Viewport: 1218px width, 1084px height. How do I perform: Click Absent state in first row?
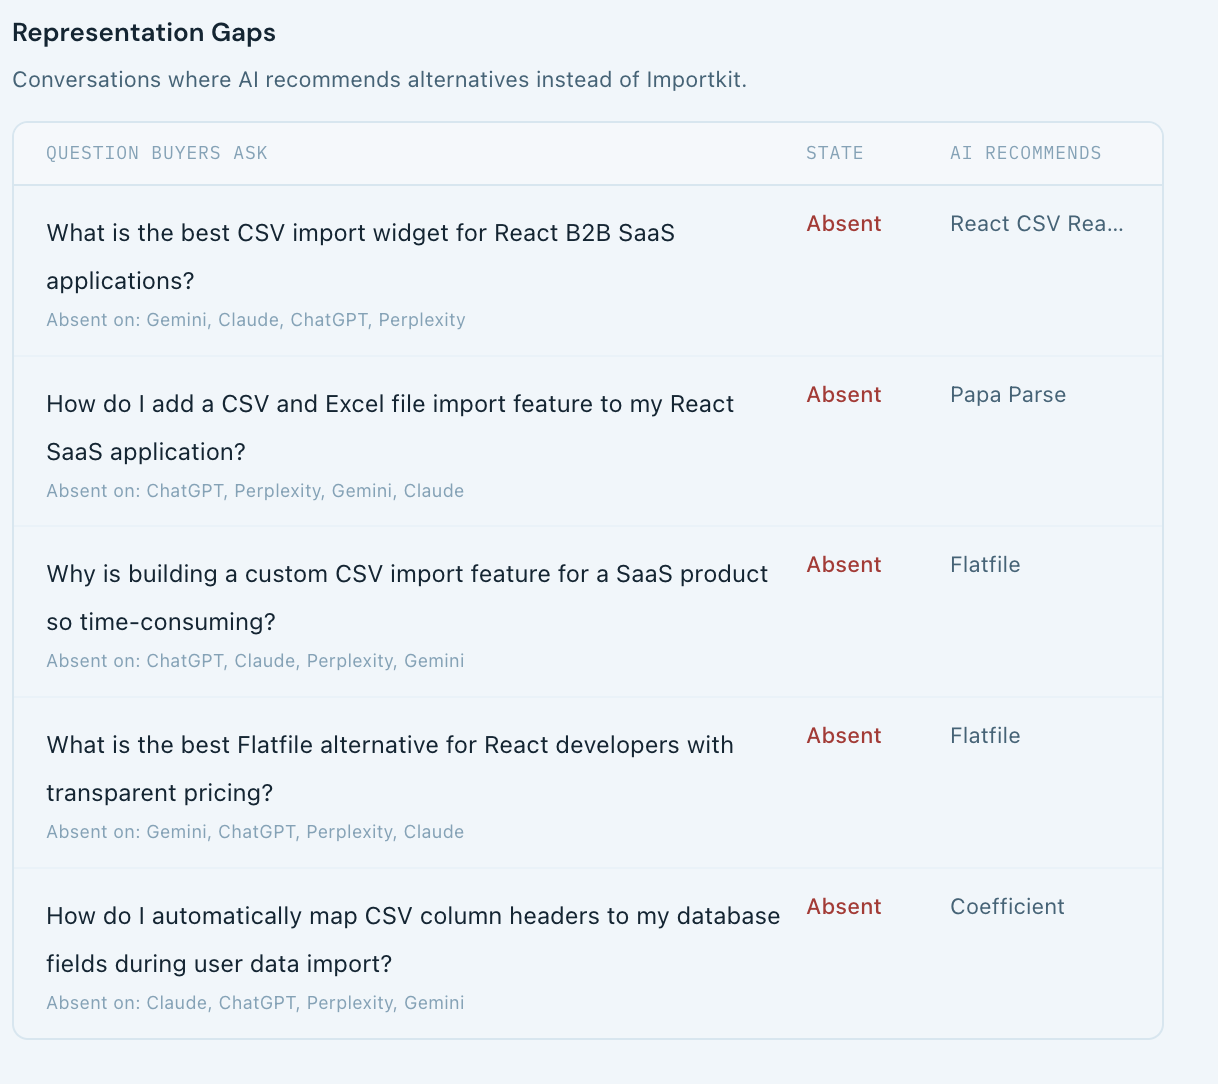[844, 224]
